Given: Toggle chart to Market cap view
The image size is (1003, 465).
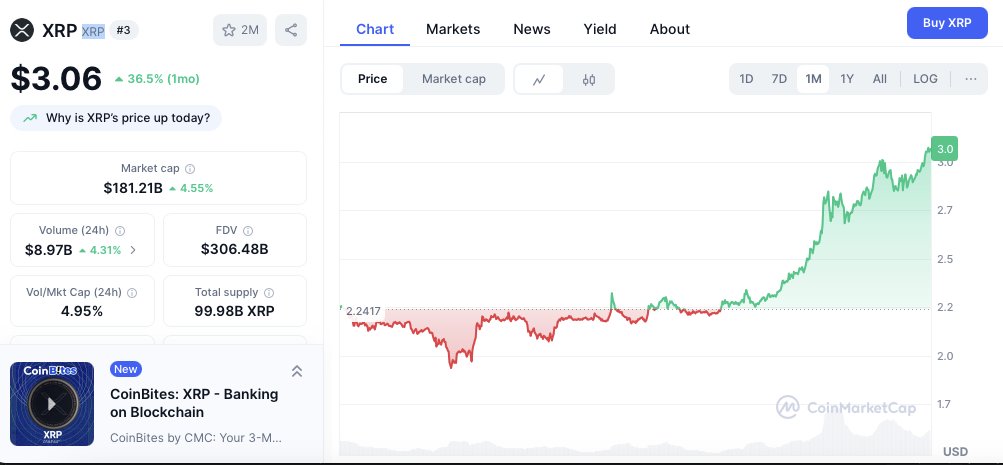Looking at the screenshot, I should [x=454, y=79].
